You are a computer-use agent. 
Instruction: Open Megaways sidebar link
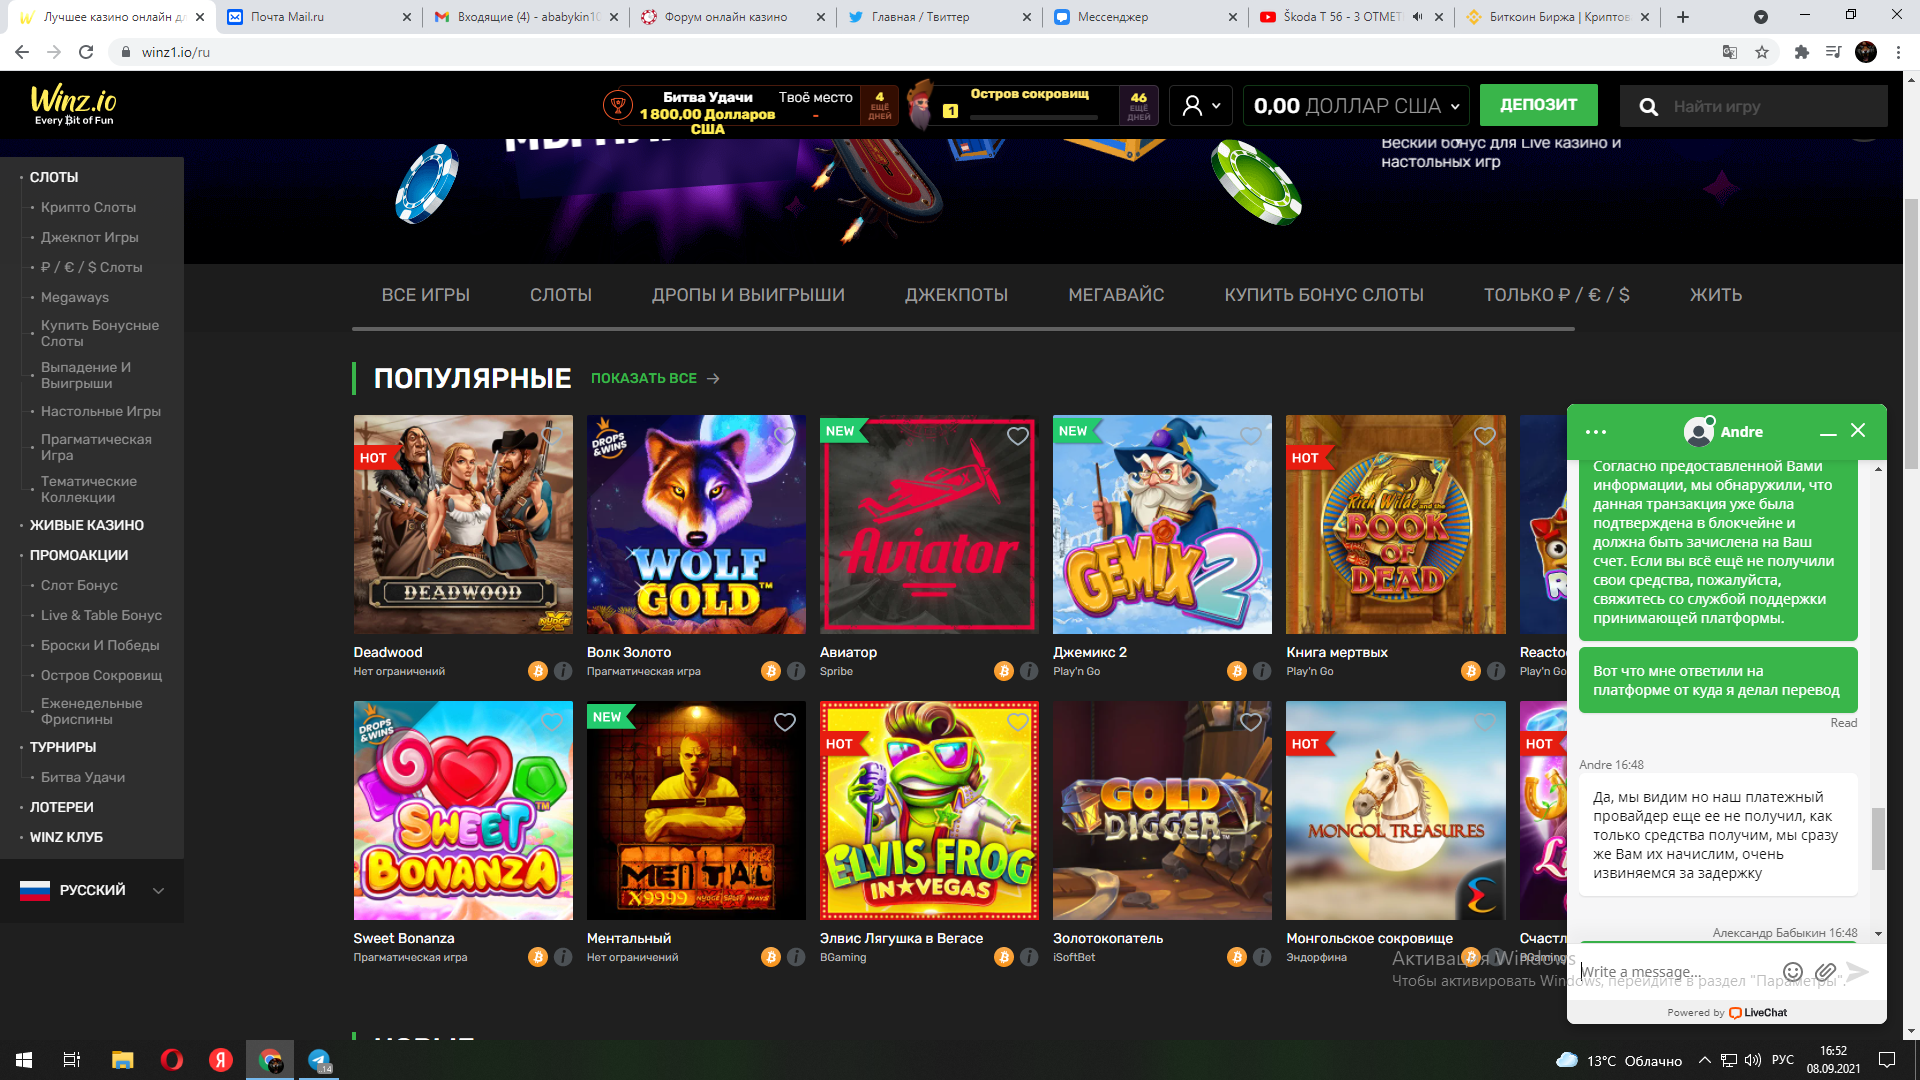75,297
